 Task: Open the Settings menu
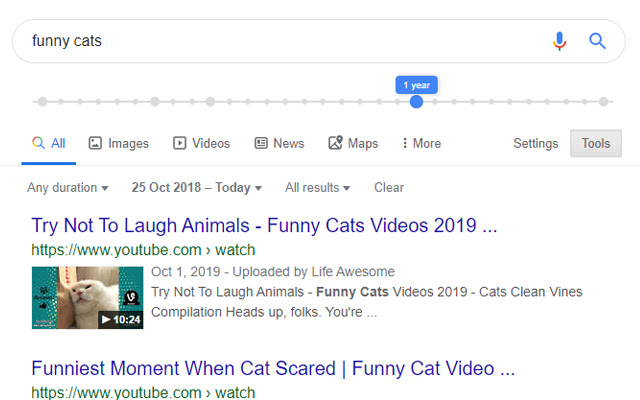click(536, 143)
